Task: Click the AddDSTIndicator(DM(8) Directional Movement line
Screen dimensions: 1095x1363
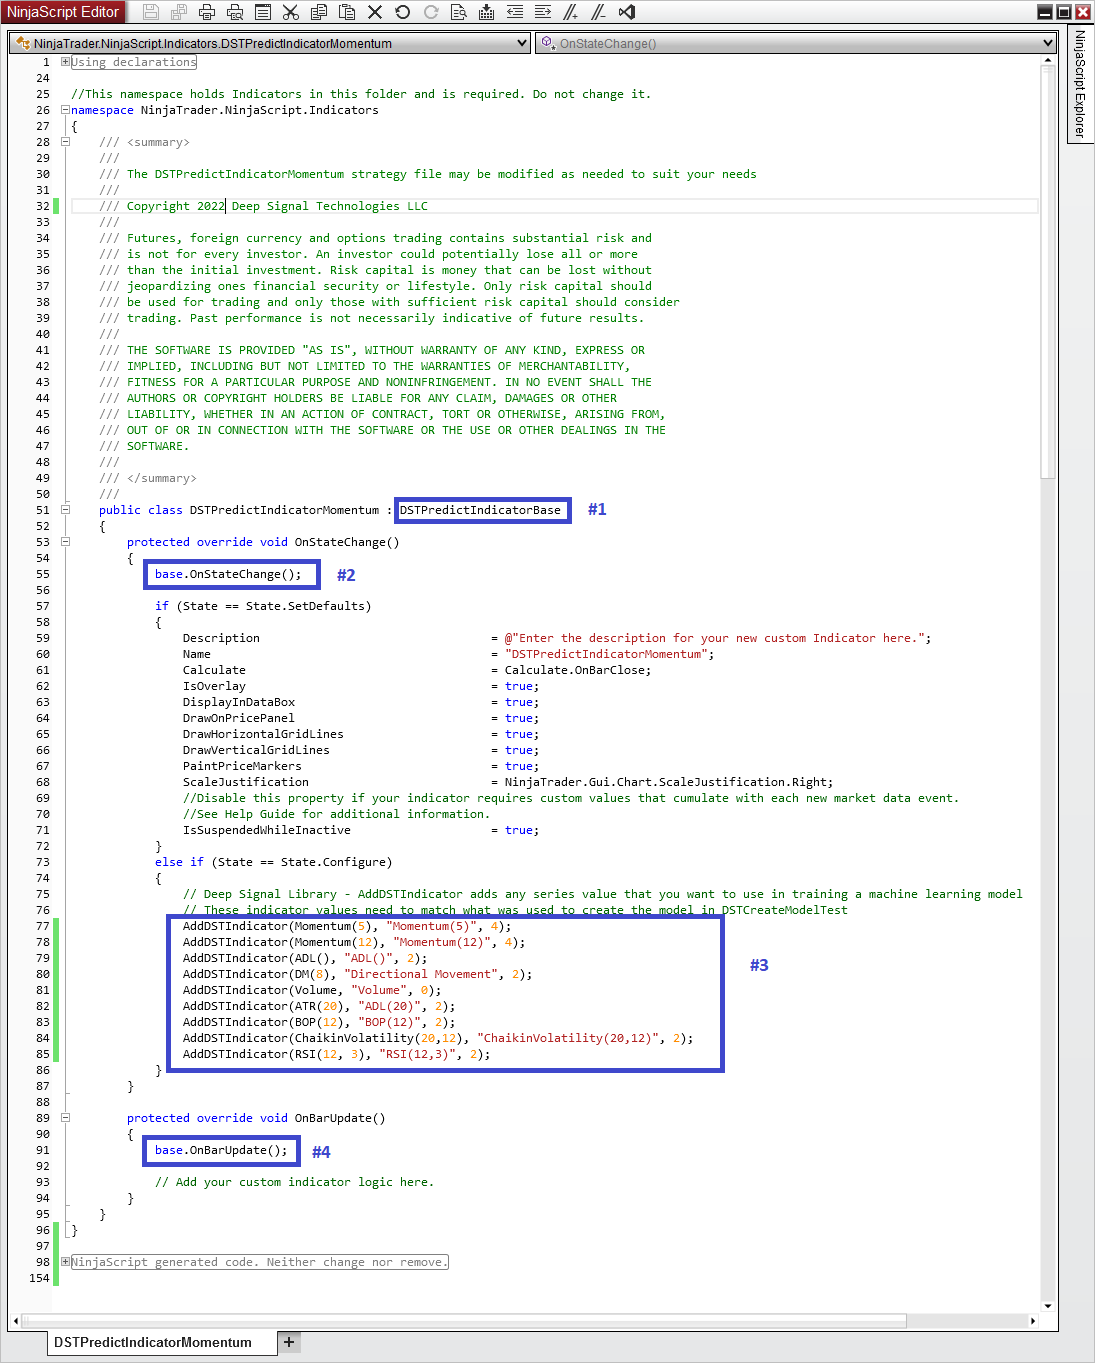Action: [357, 974]
